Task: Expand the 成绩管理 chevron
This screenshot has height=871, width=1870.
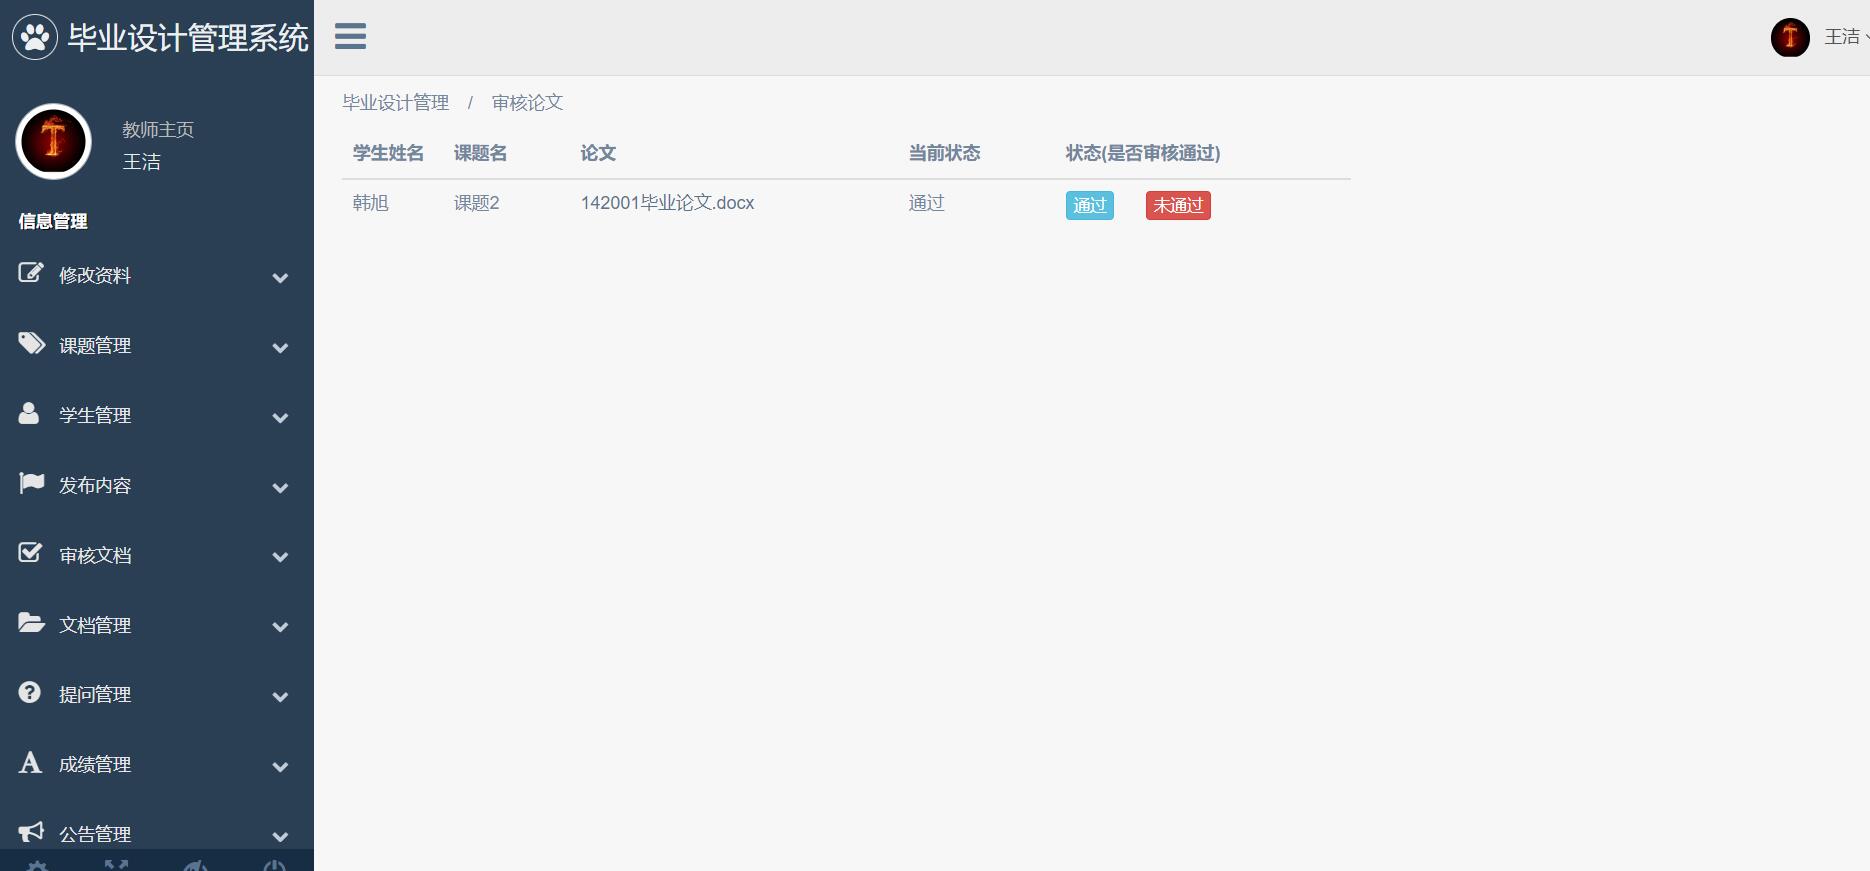Action: (281, 767)
